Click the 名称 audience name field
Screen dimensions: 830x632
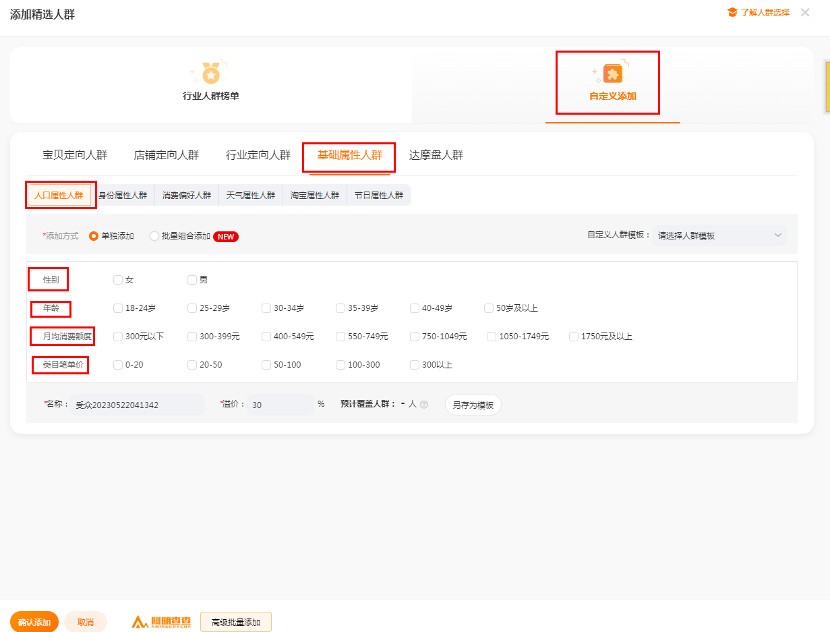(136, 405)
